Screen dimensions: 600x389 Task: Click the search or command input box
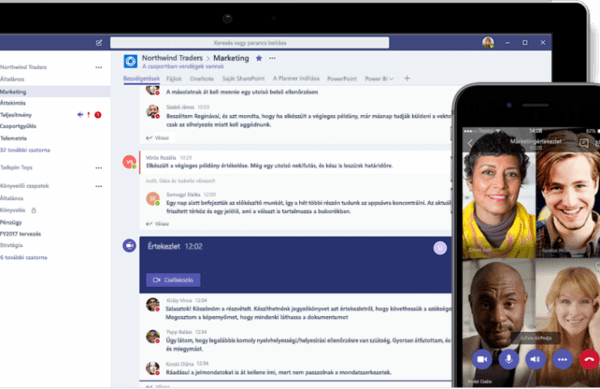pos(249,42)
